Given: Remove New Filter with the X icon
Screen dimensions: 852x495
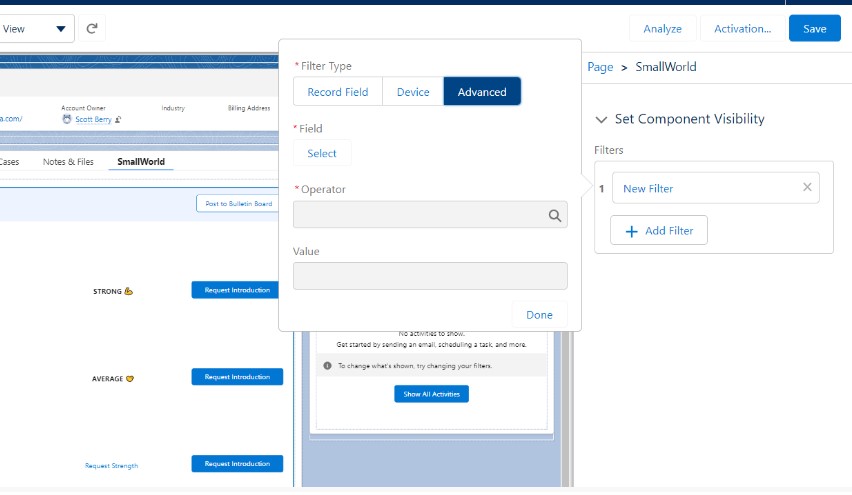Looking at the screenshot, I should pyautogui.click(x=807, y=187).
